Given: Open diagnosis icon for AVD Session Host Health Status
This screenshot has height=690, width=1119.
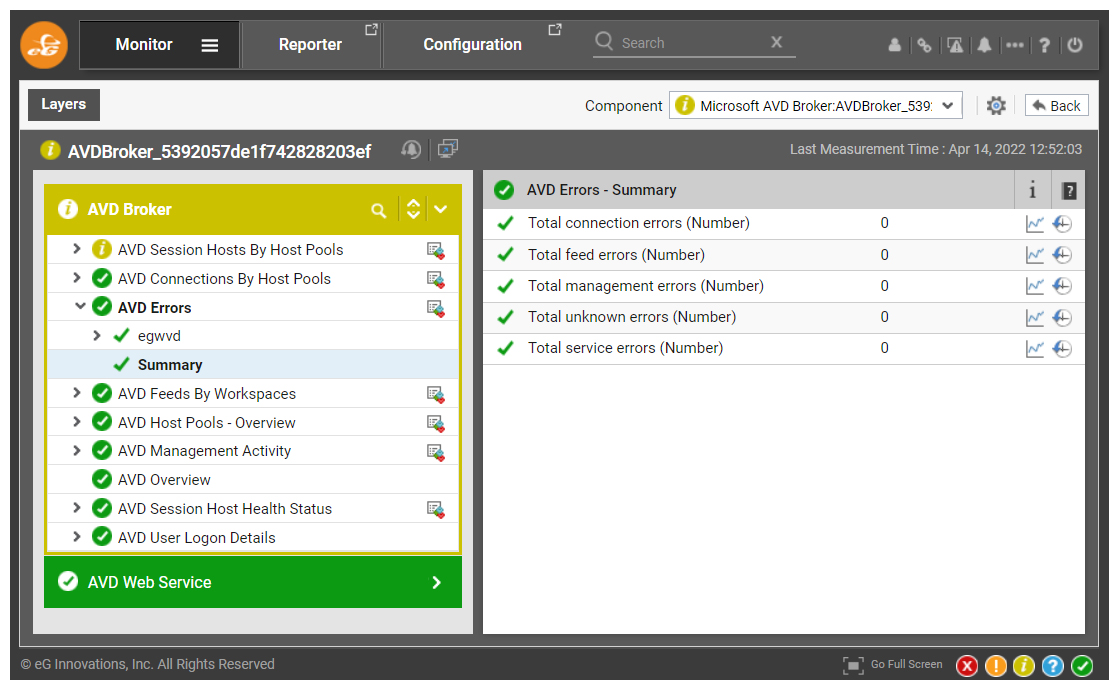Looking at the screenshot, I should click(436, 509).
